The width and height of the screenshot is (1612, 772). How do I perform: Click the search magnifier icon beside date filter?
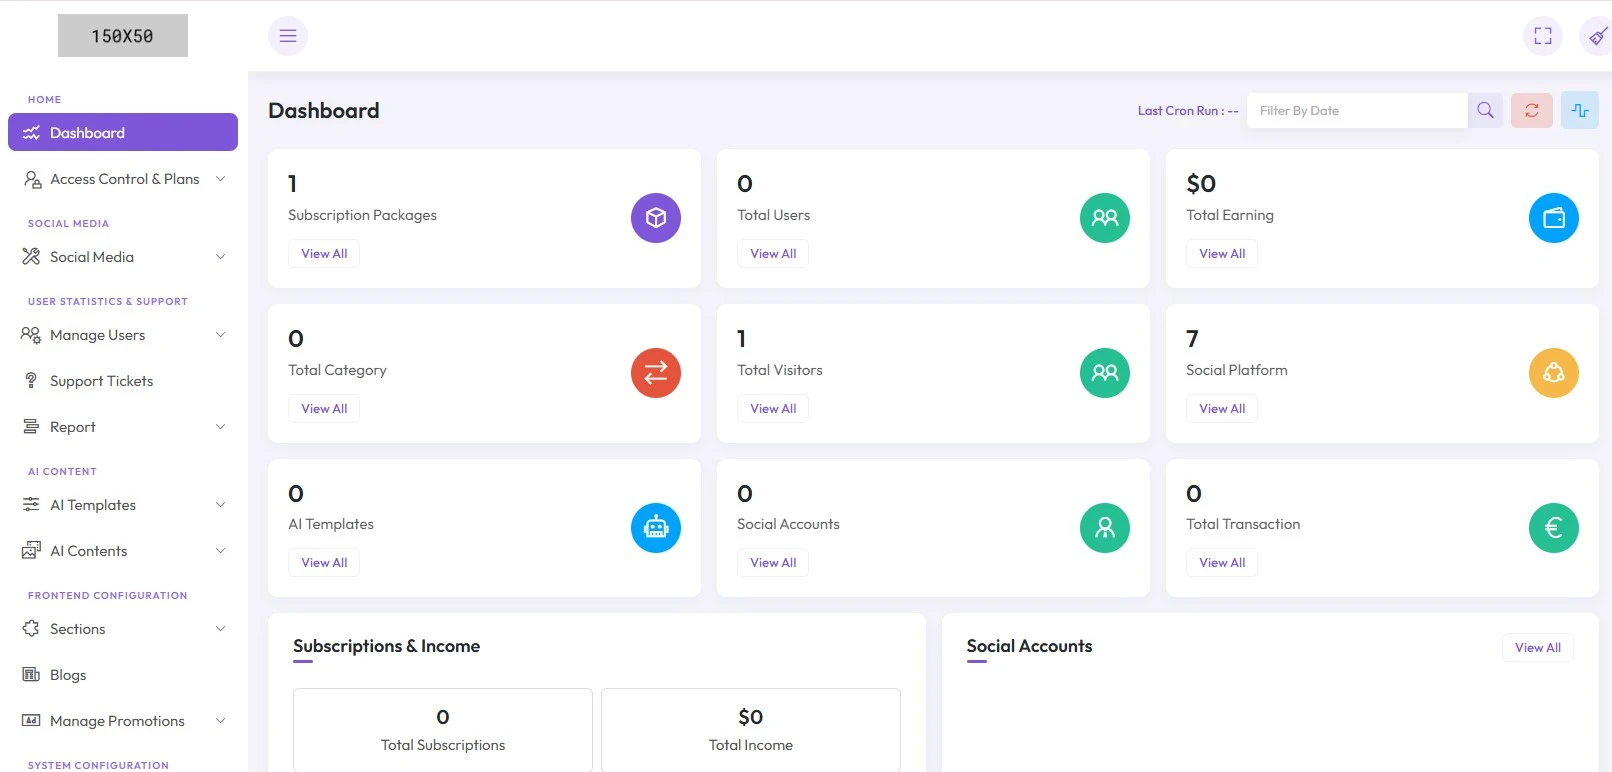1485,111
